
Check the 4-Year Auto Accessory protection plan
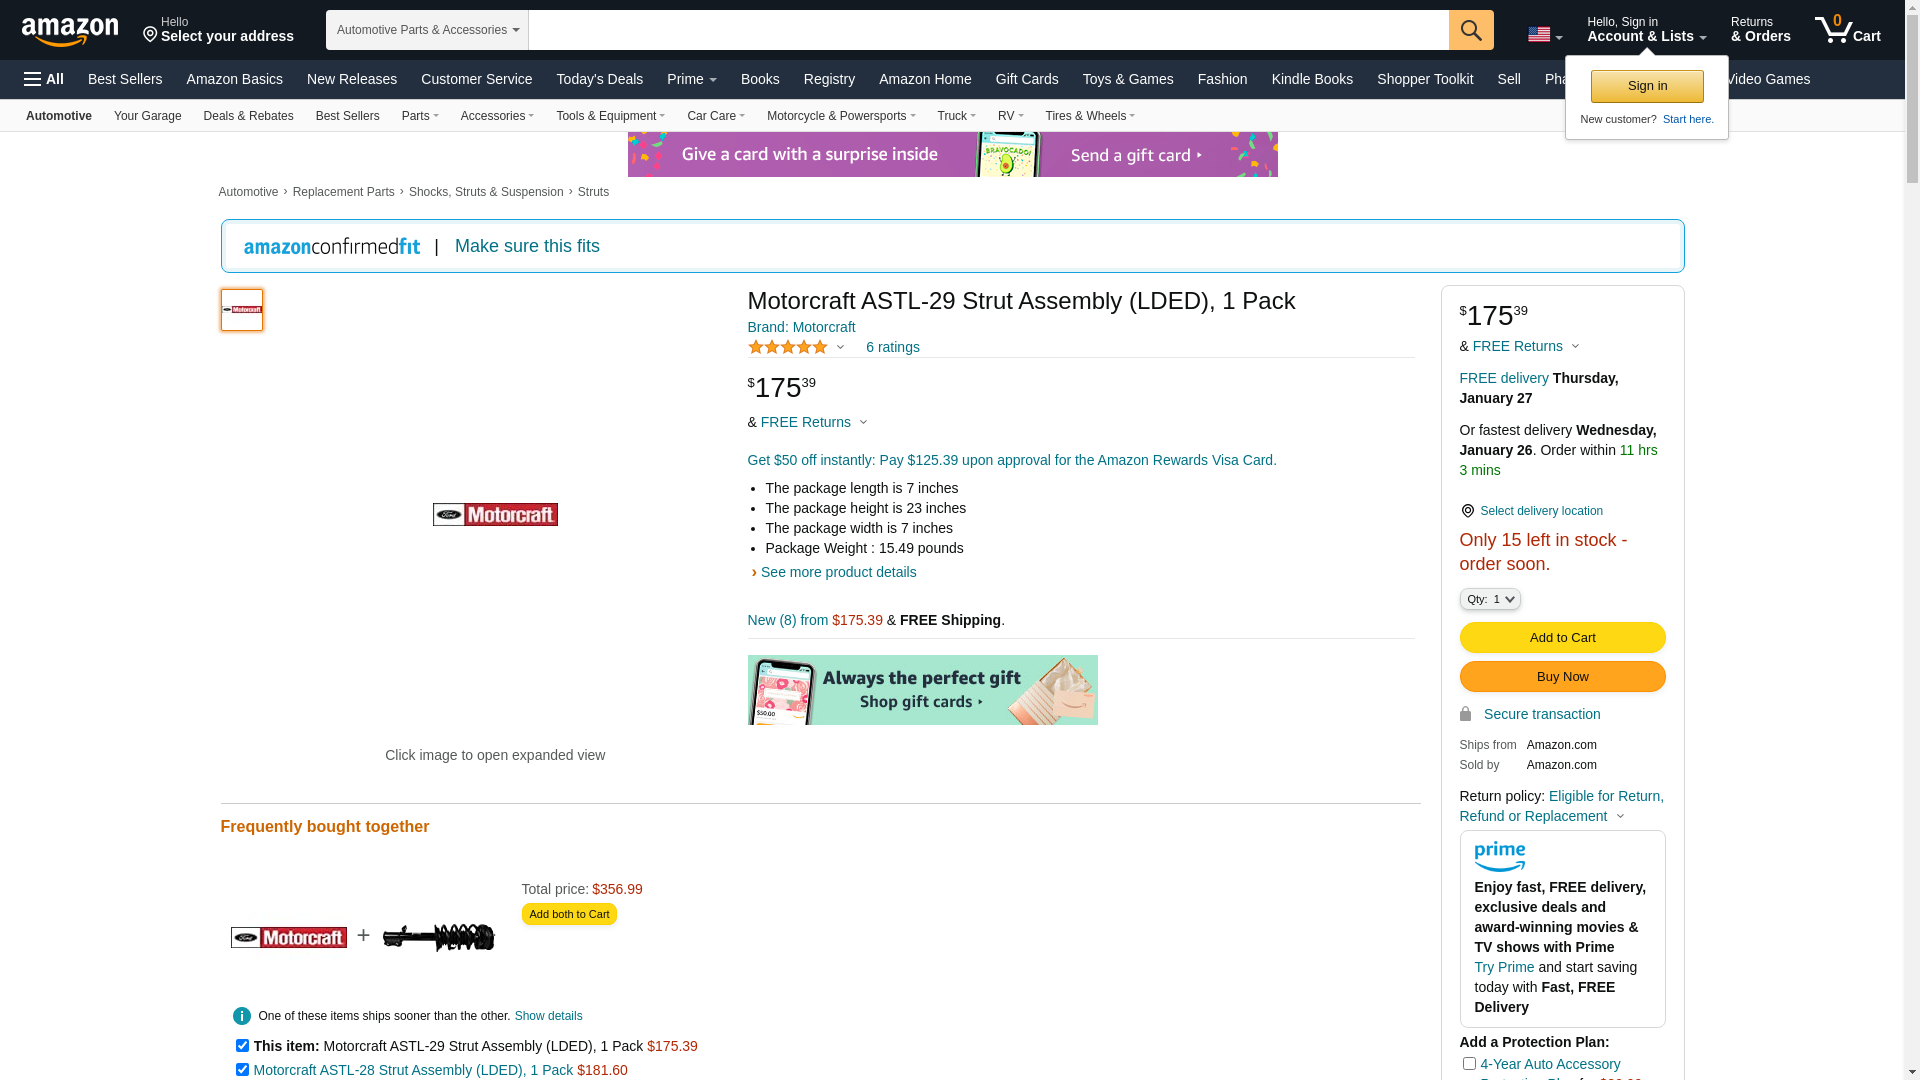(1469, 1064)
